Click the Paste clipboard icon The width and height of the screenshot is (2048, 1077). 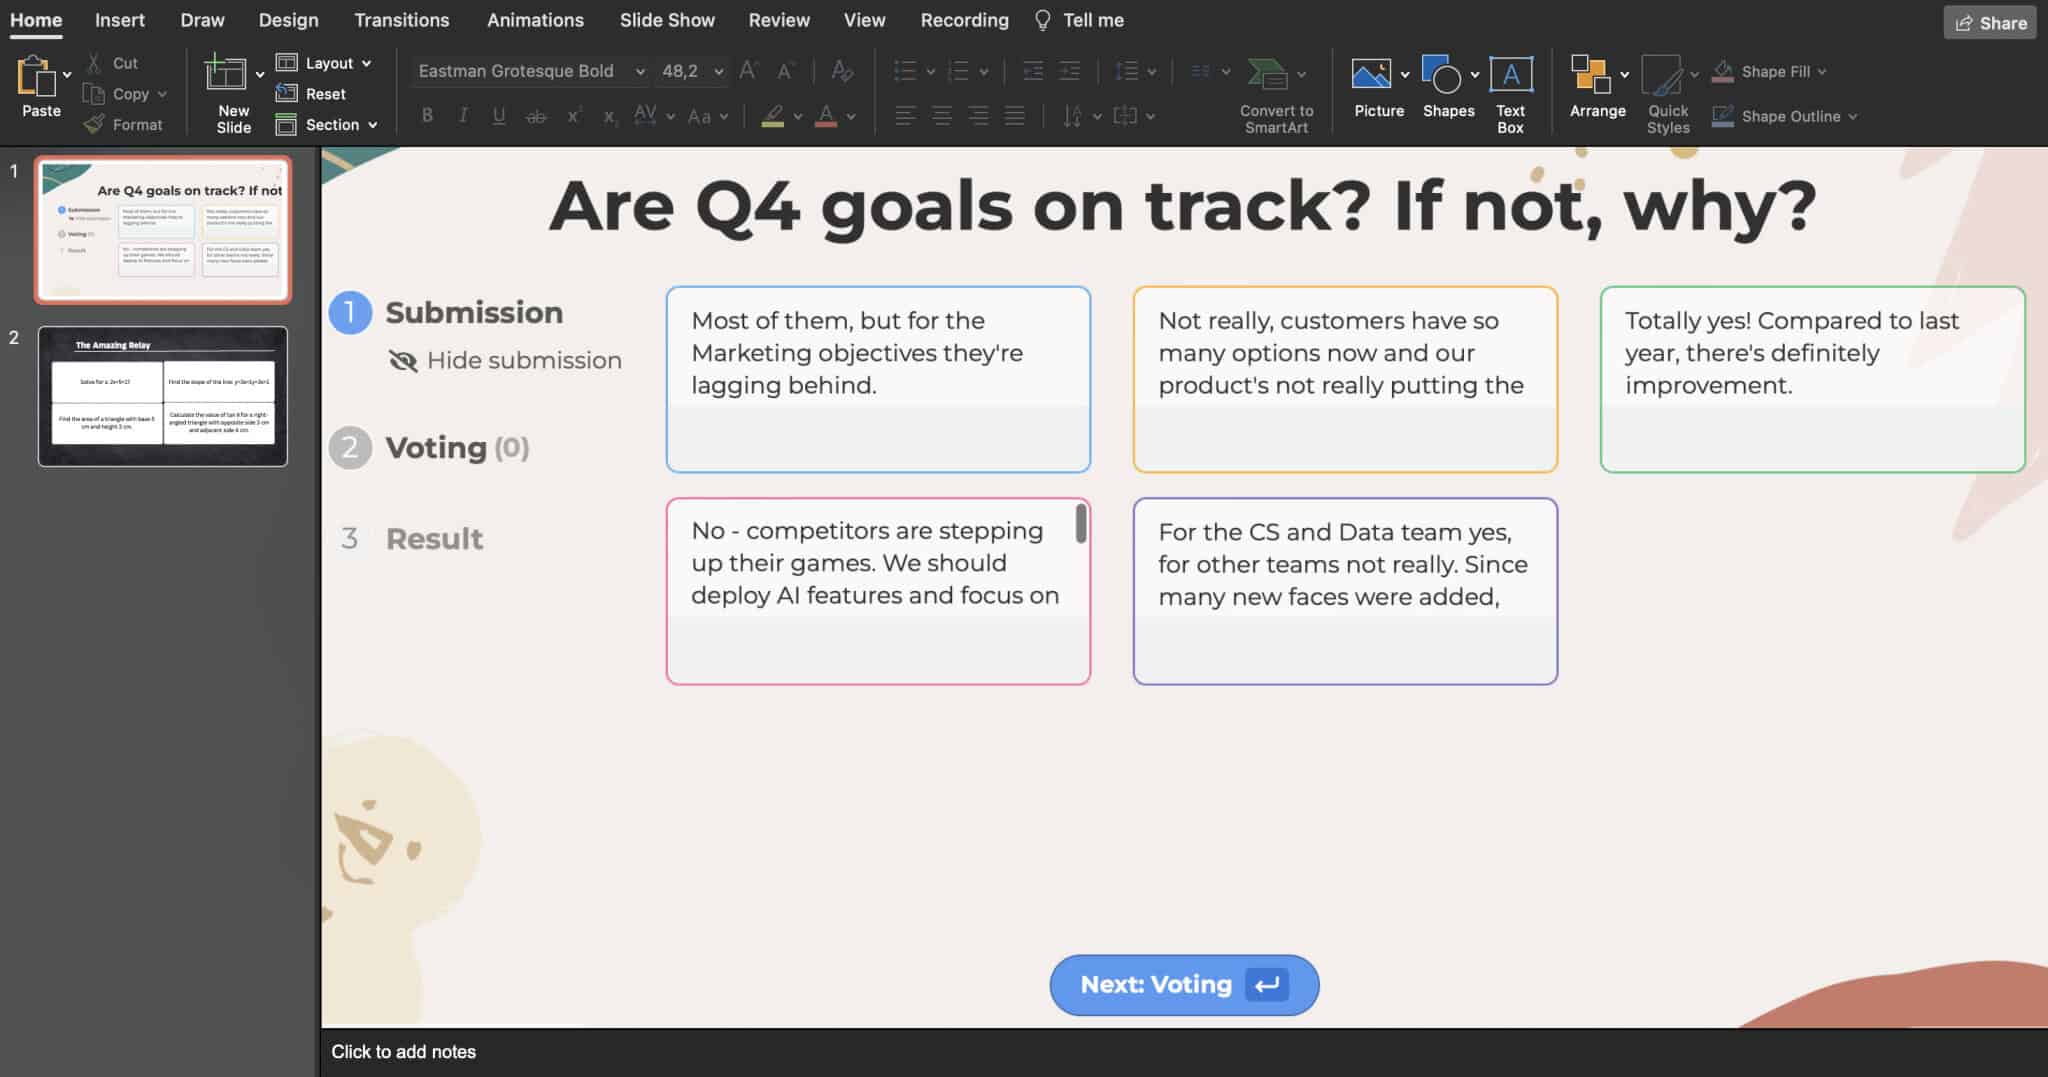36,77
